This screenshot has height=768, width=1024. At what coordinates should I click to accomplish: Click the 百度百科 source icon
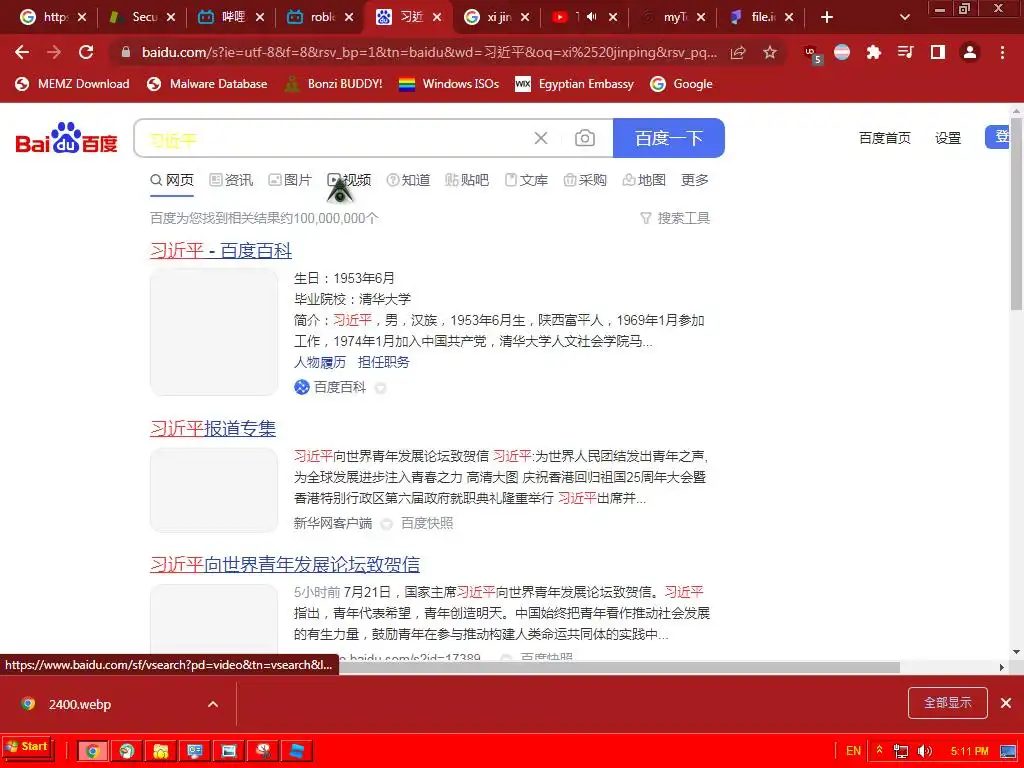pos(302,387)
